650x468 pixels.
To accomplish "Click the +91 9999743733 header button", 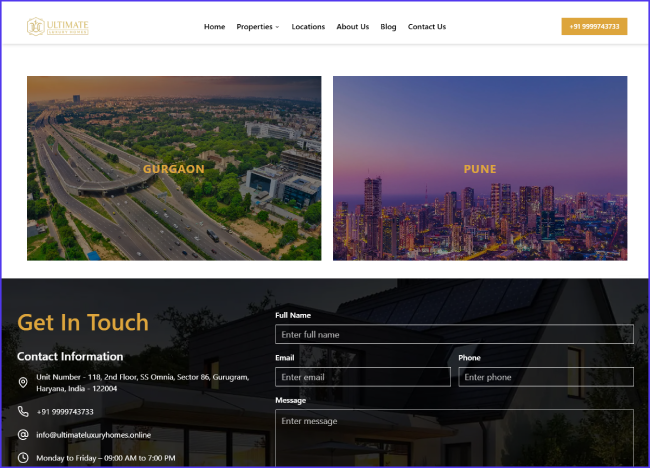I will (594, 27).
